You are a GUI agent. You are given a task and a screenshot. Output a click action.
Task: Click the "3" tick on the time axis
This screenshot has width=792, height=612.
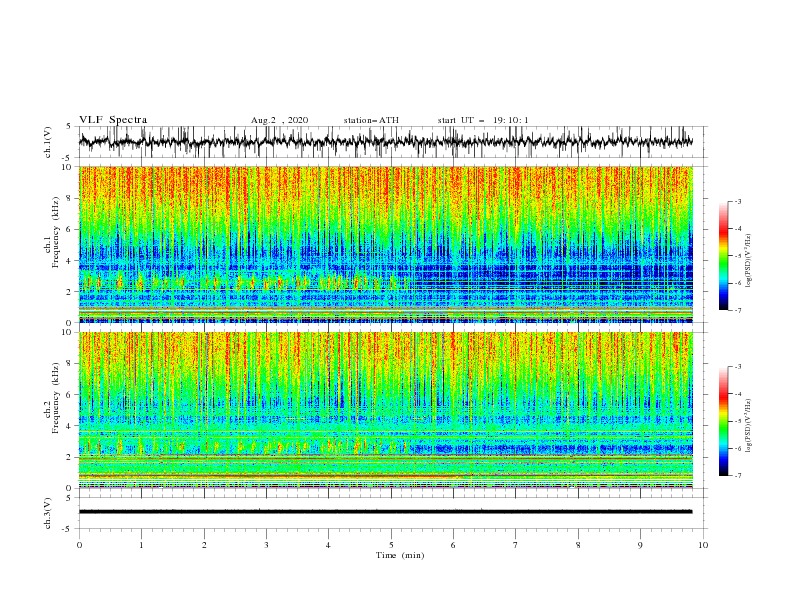[266, 545]
